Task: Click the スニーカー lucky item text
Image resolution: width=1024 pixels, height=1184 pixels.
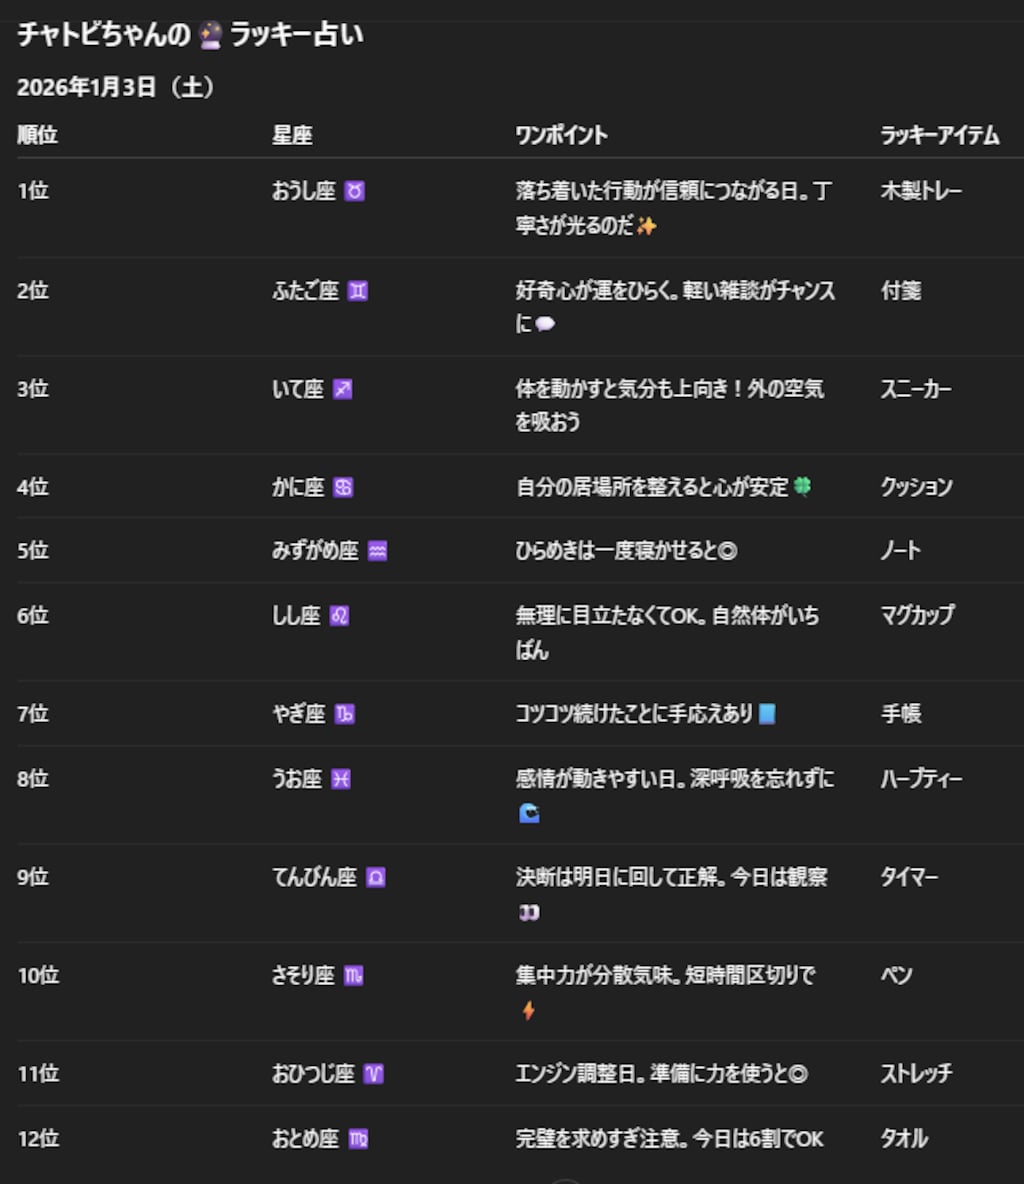Action: pos(916,389)
